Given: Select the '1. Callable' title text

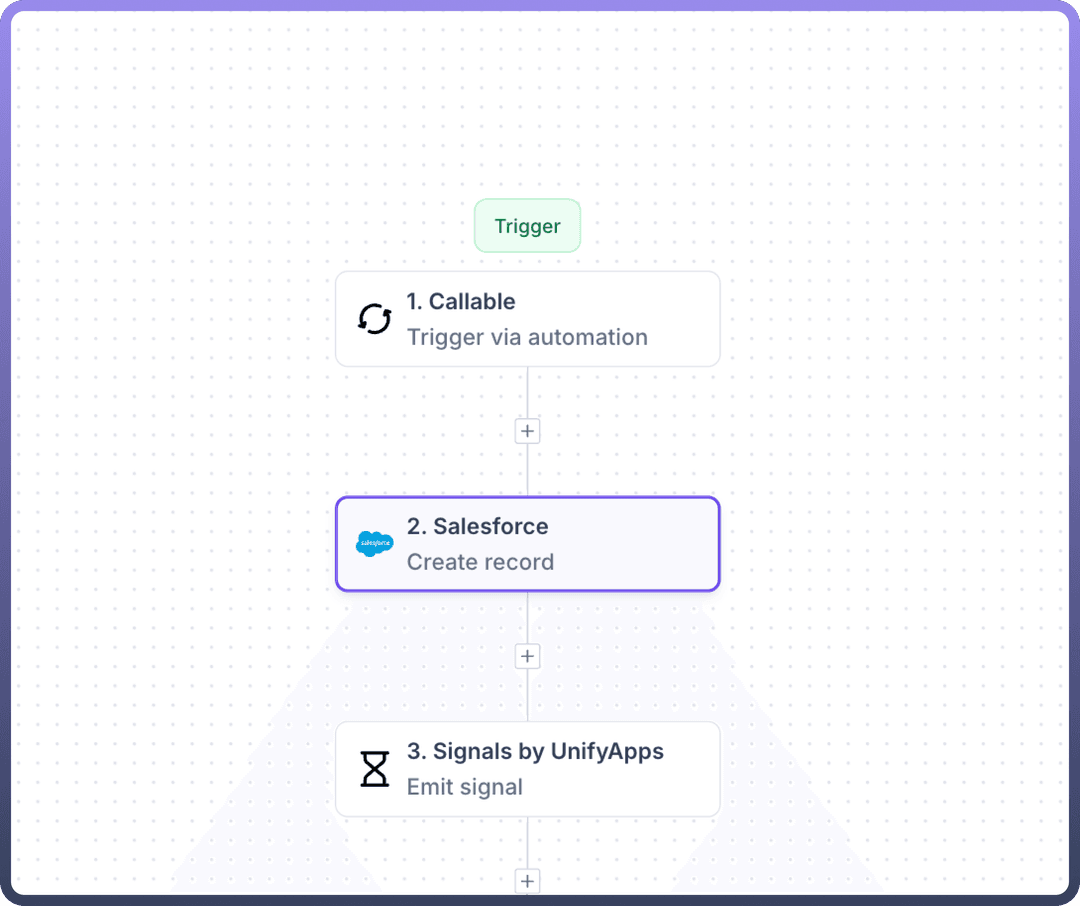Looking at the screenshot, I should tap(461, 302).
